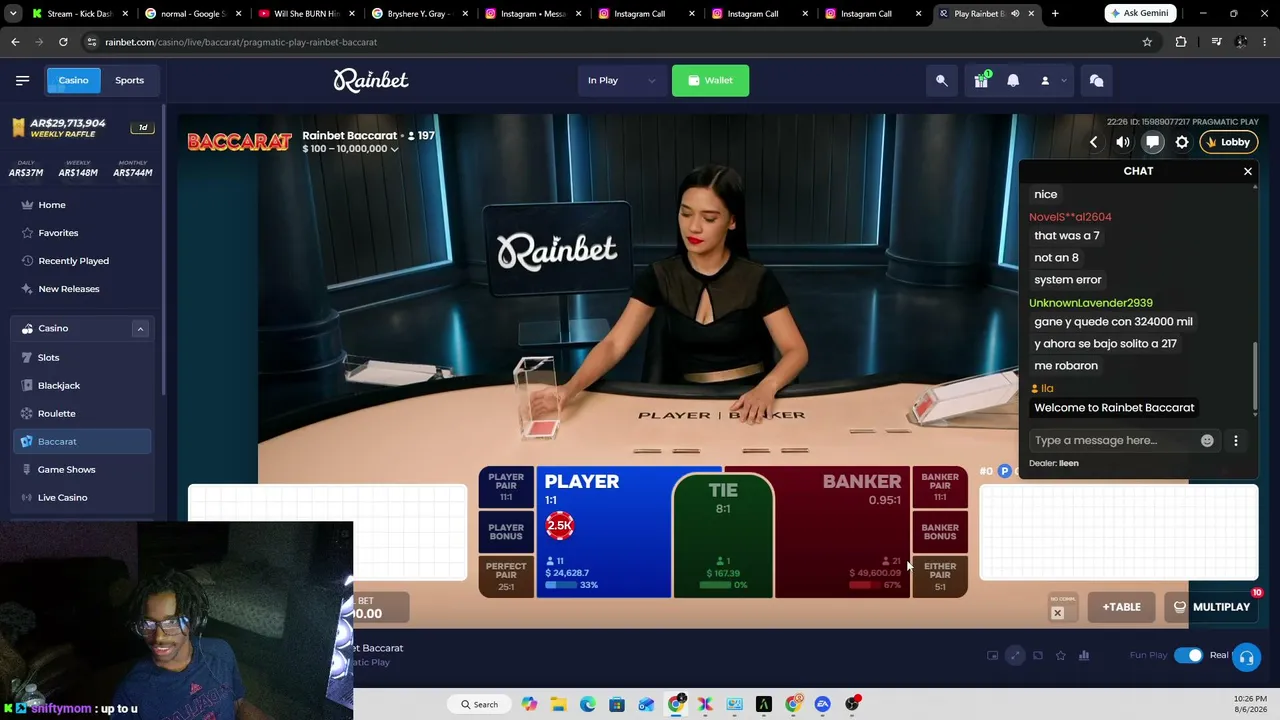Image resolution: width=1280 pixels, height=720 pixels.
Task: Mute the game sound speaker icon
Action: point(1123,142)
